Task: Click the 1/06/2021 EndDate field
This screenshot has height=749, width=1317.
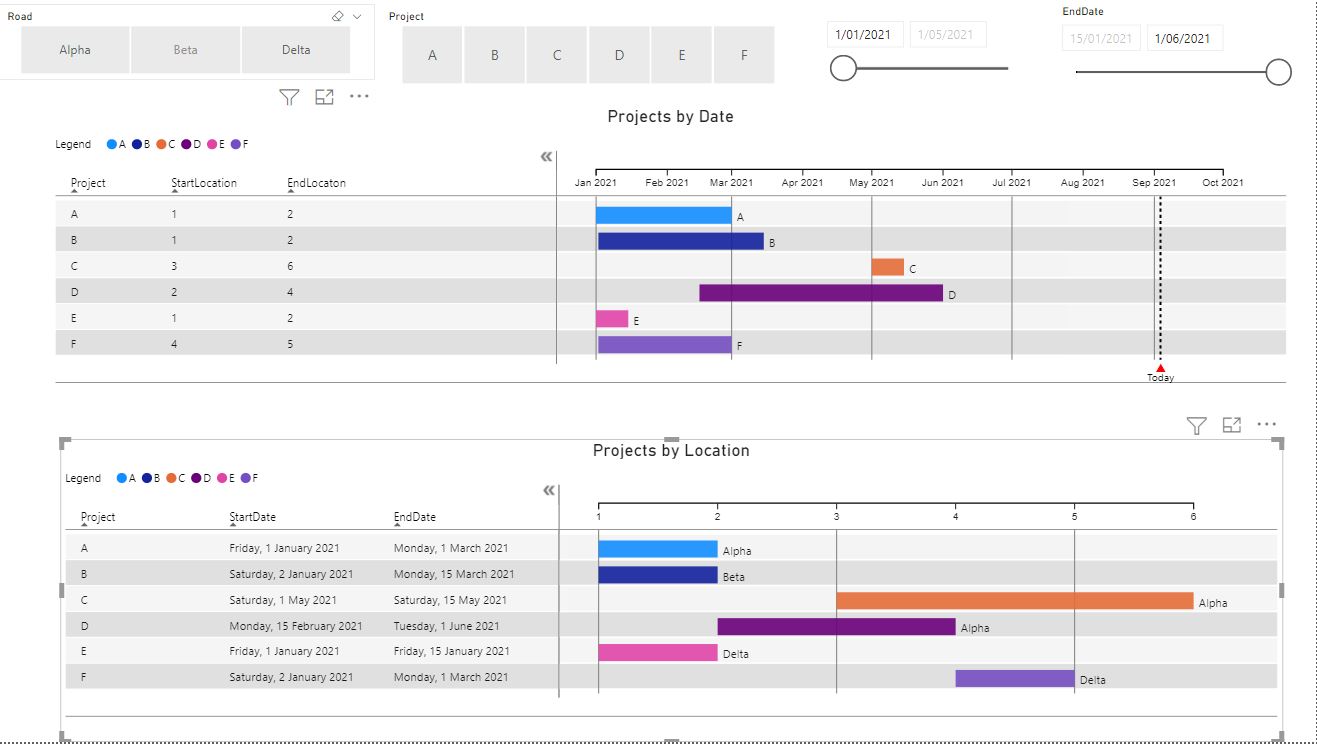Action: pos(1185,39)
